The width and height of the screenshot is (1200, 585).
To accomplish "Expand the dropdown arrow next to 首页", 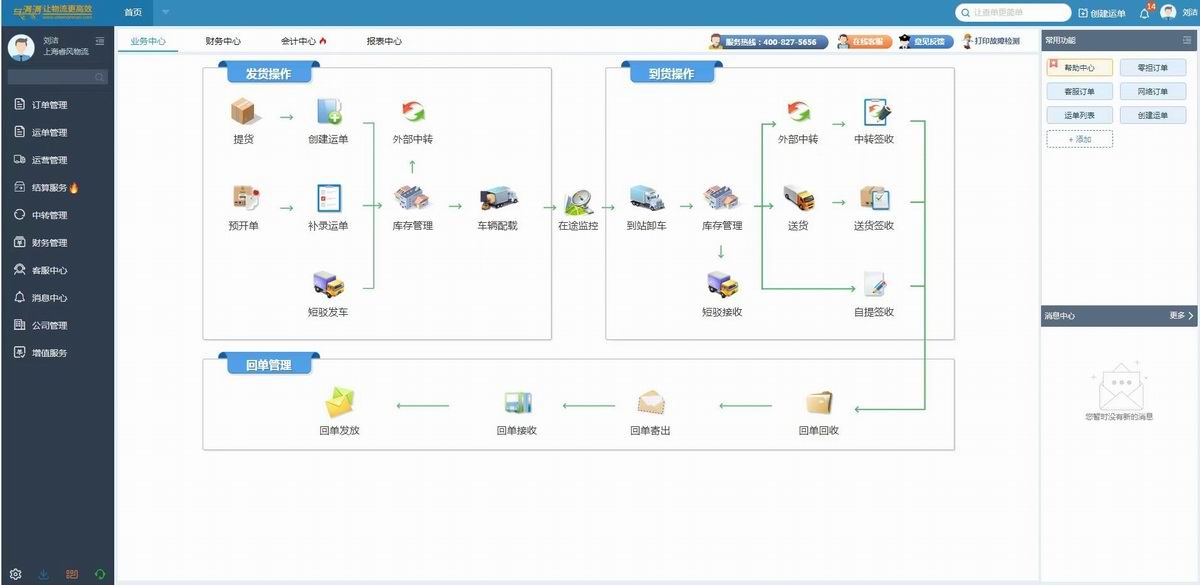I will 165,13.
